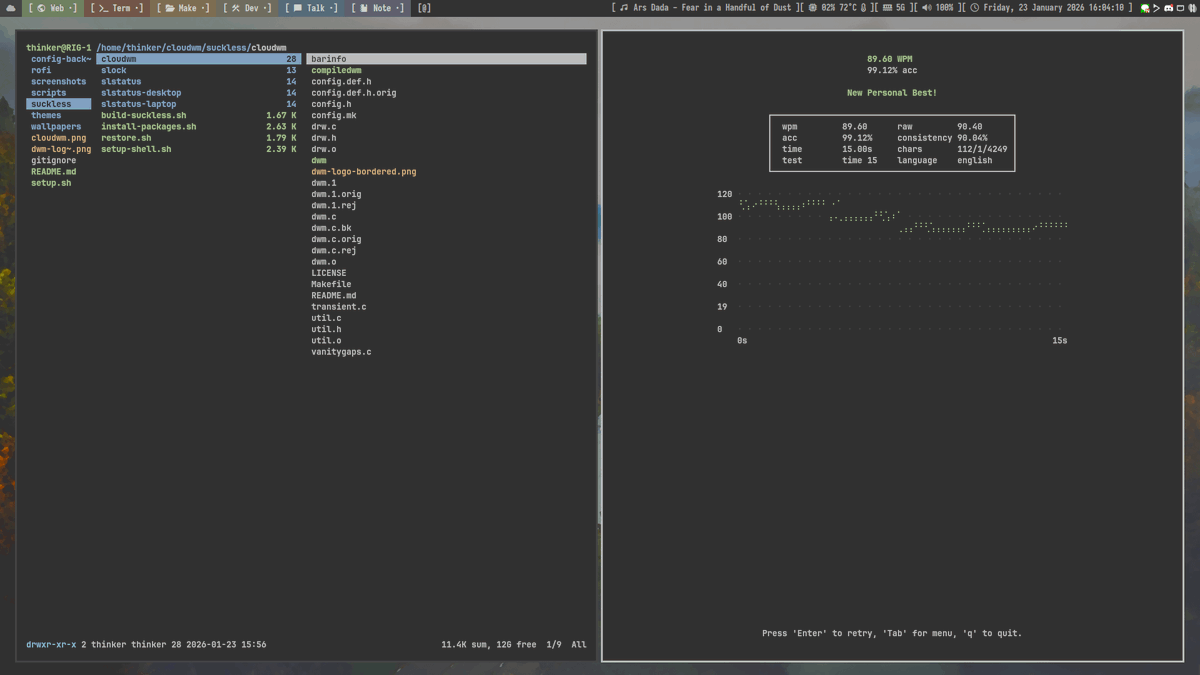This screenshot has width=1200, height=675.
Task: Click the green chat tray icon
Action: pos(1145,8)
